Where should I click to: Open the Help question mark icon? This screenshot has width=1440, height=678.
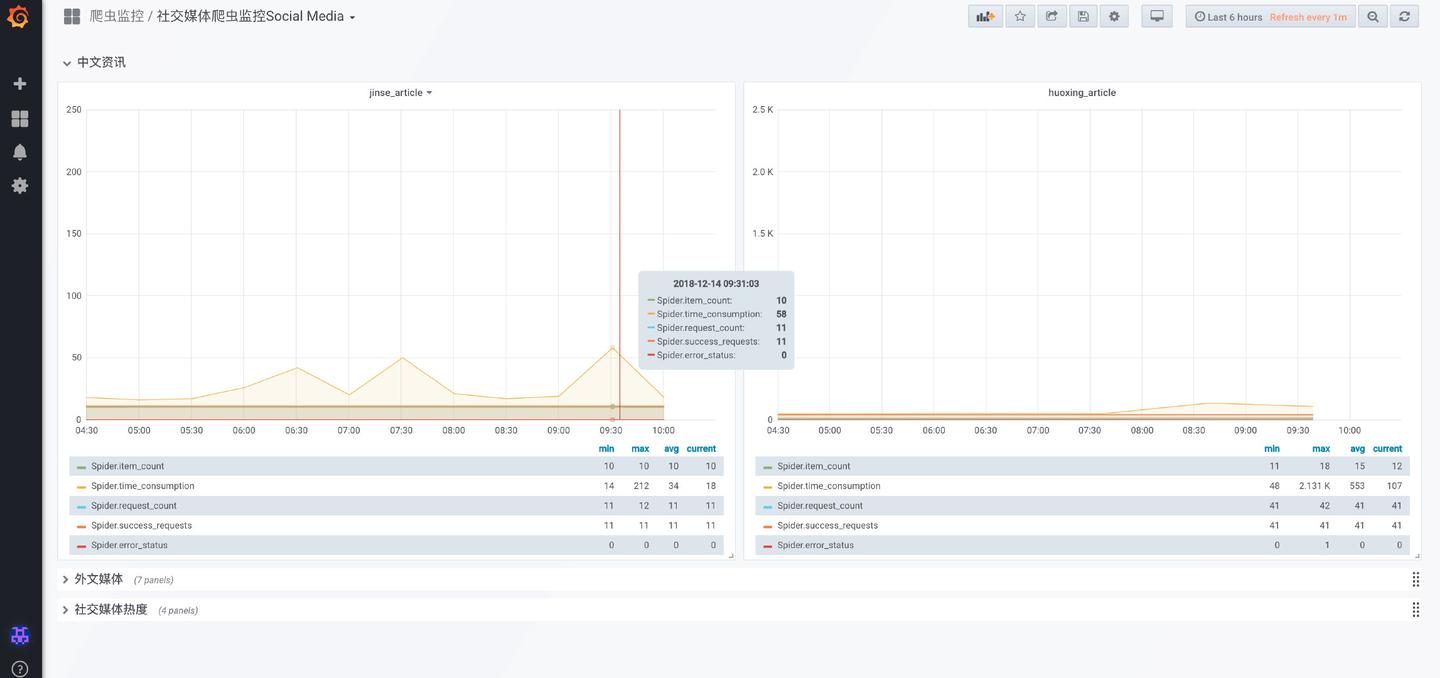coord(19,669)
